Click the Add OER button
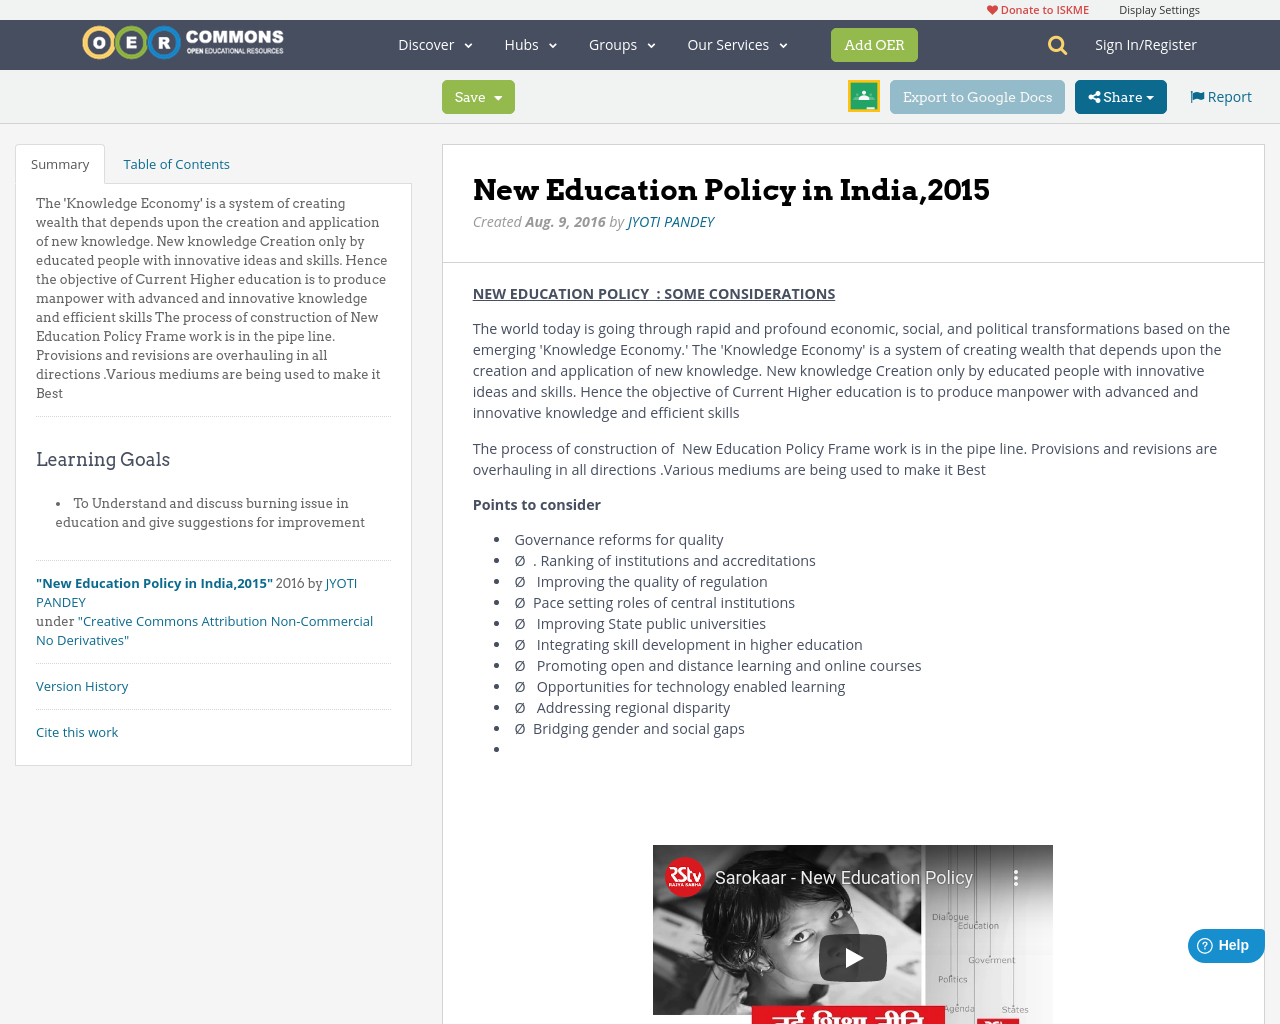This screenshot has width=1280, height=1024. pos(874,44)
